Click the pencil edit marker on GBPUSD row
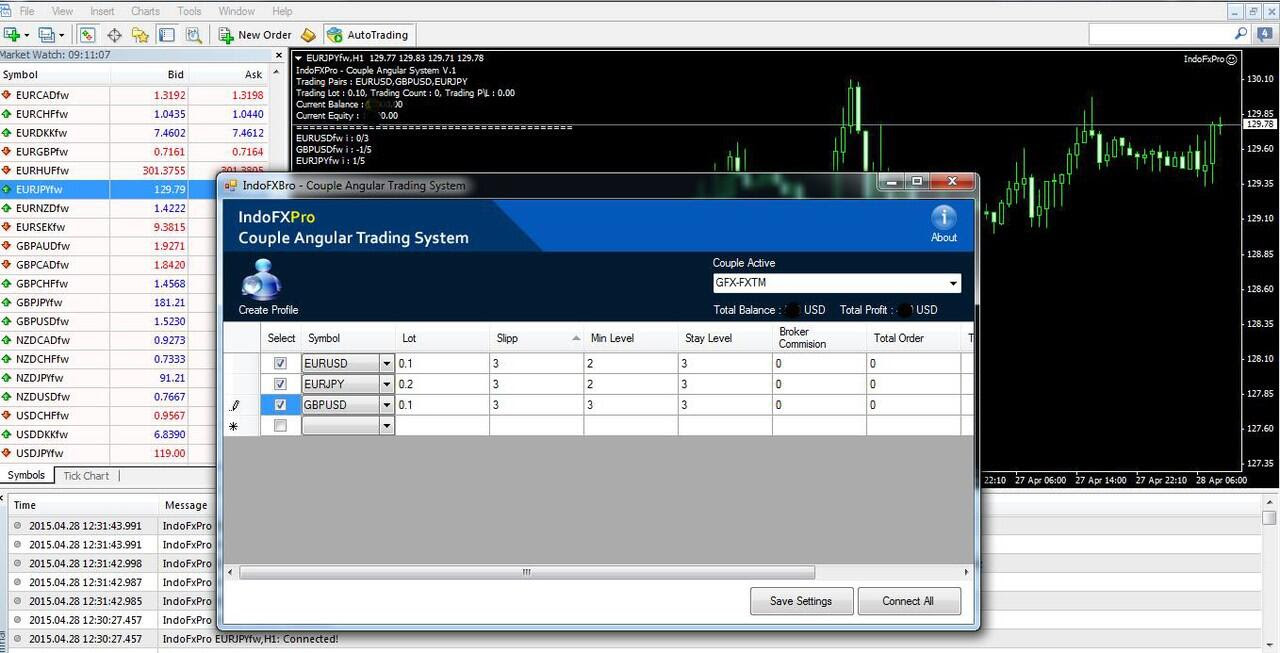The height and width of the screenshot is (653, 1280). 235,405
